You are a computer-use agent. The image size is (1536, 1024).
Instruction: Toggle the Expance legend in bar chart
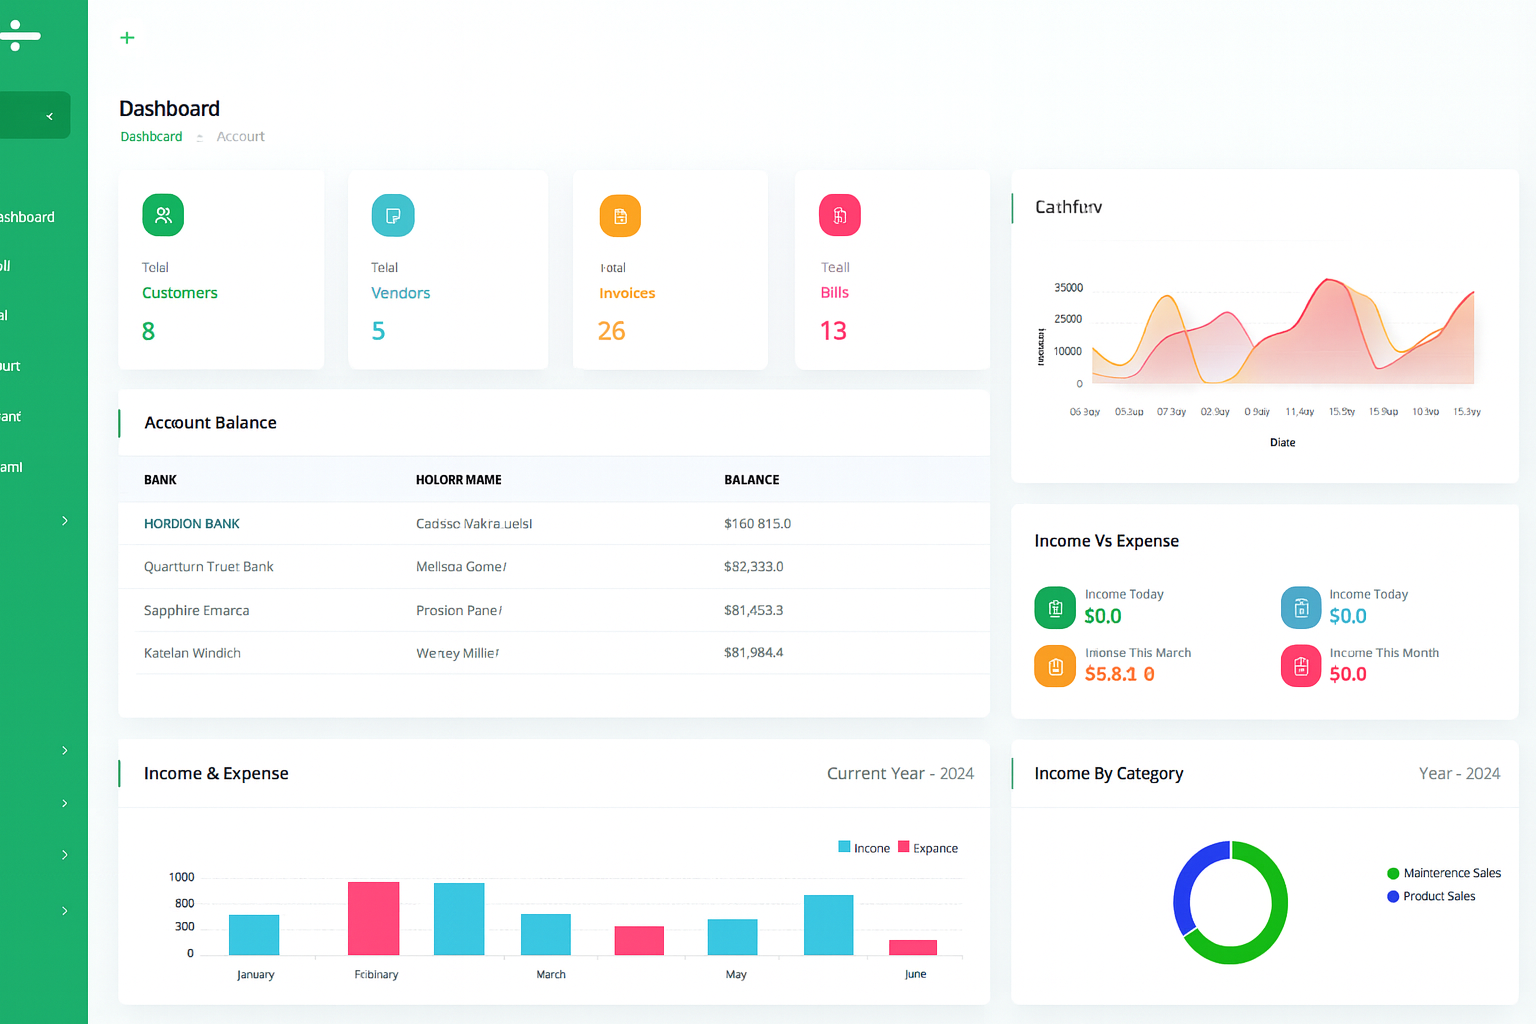click(928, 848)
